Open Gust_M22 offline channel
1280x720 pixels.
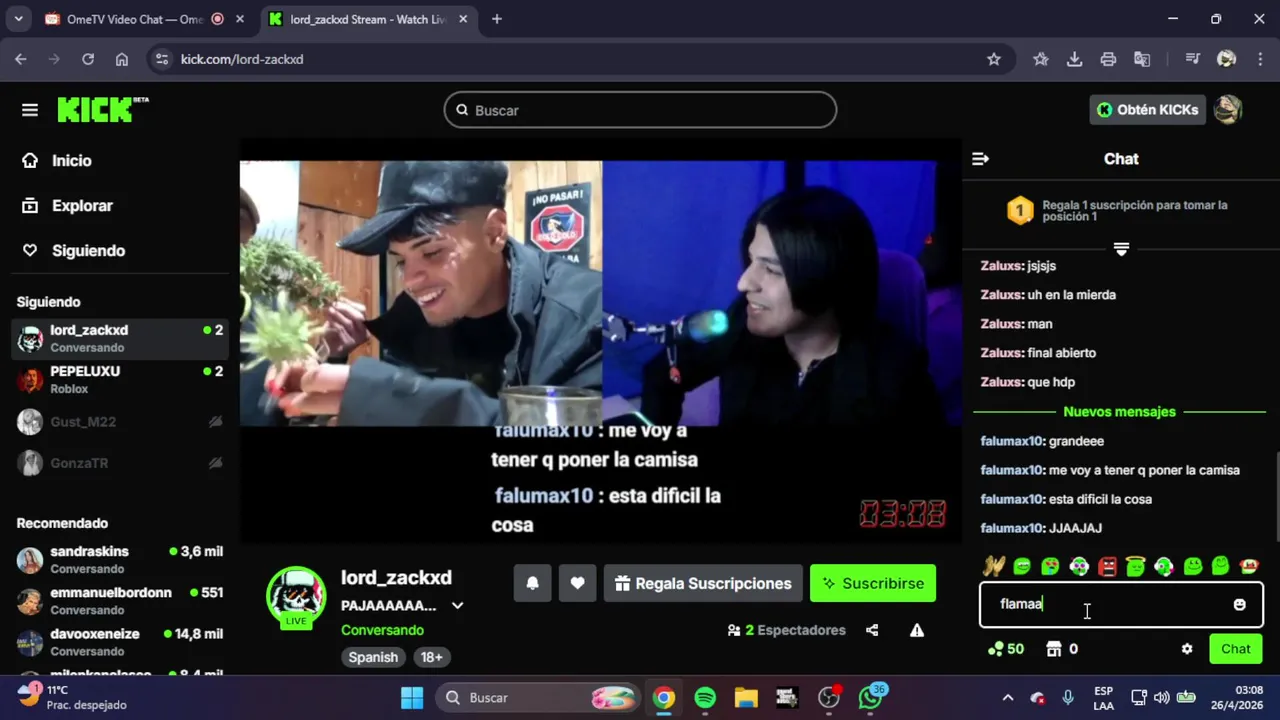(x=120, y=422)
